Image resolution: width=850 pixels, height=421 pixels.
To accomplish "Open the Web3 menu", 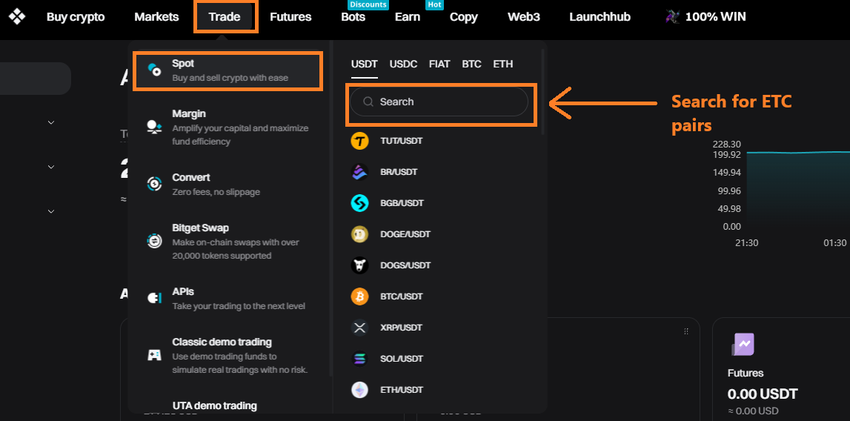I will 524,17.
